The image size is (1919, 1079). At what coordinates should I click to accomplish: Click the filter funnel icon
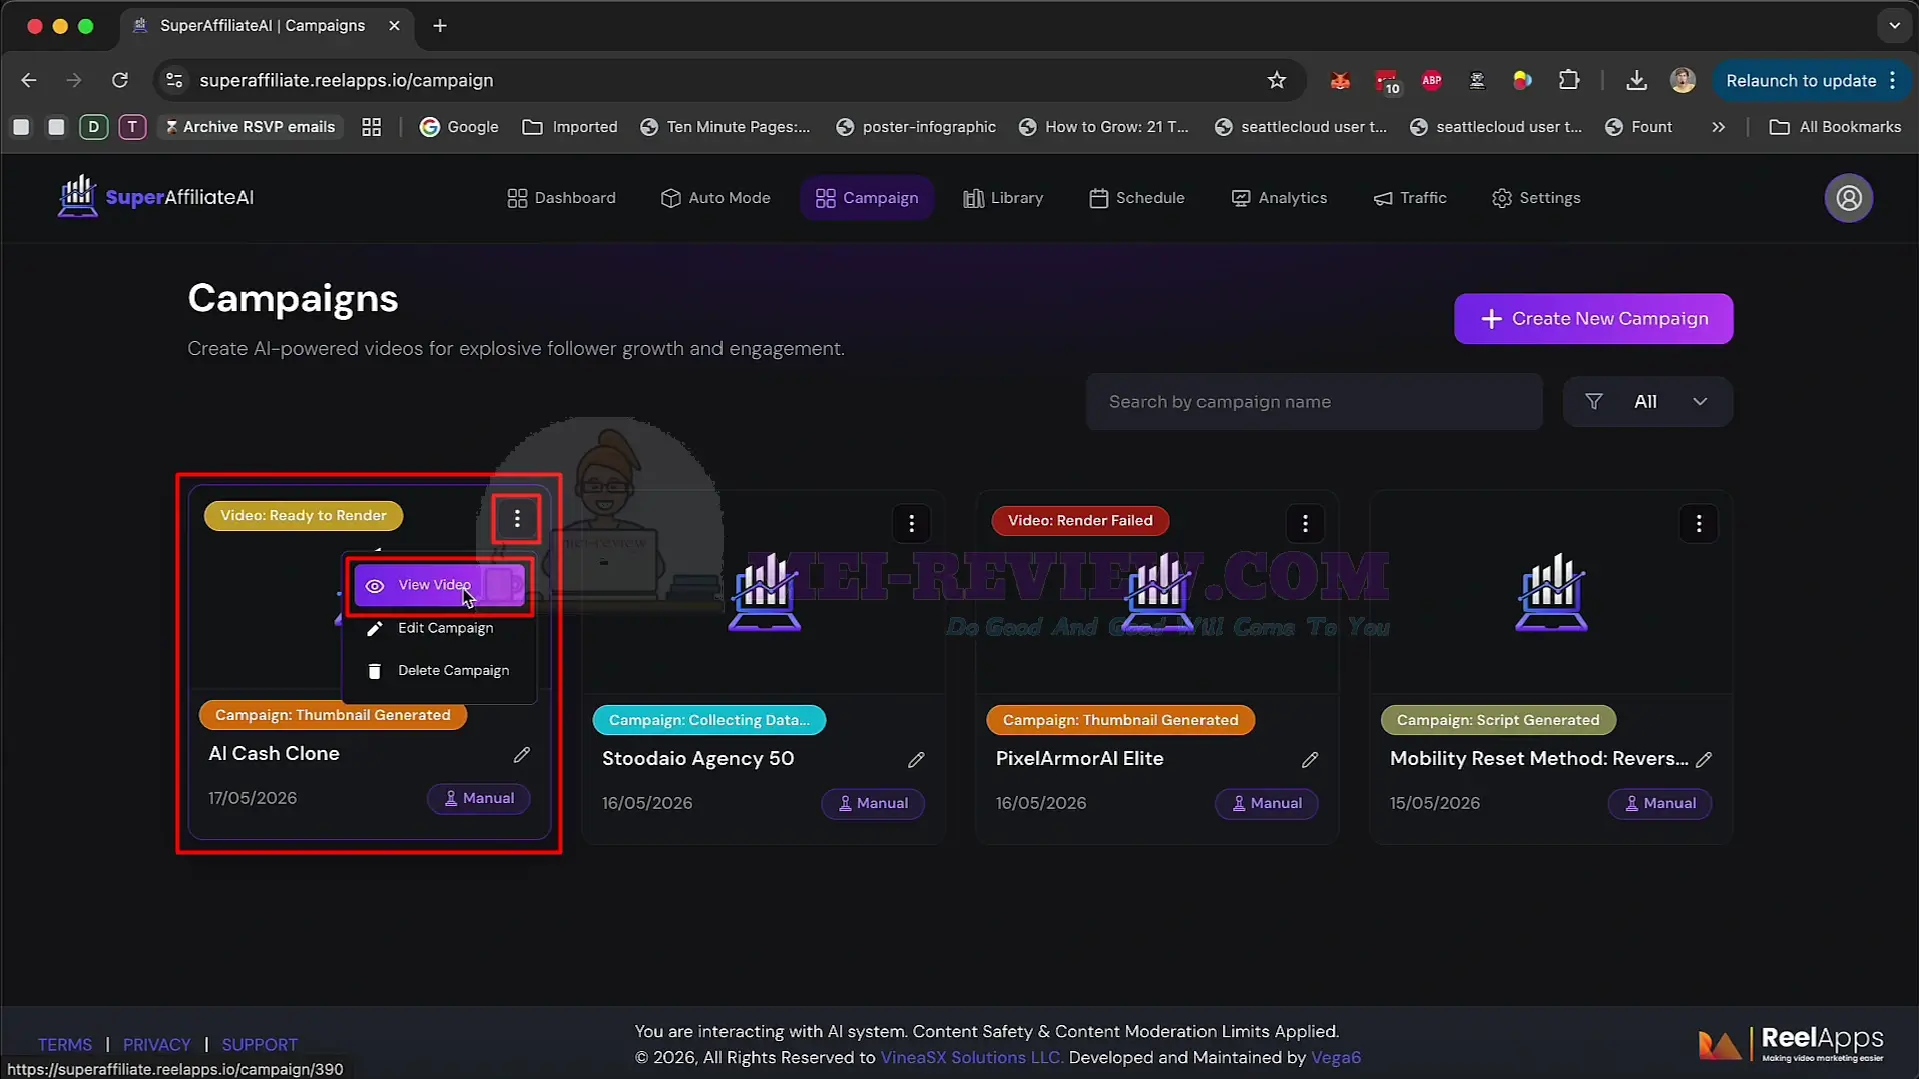click(x=1594, y=402)
